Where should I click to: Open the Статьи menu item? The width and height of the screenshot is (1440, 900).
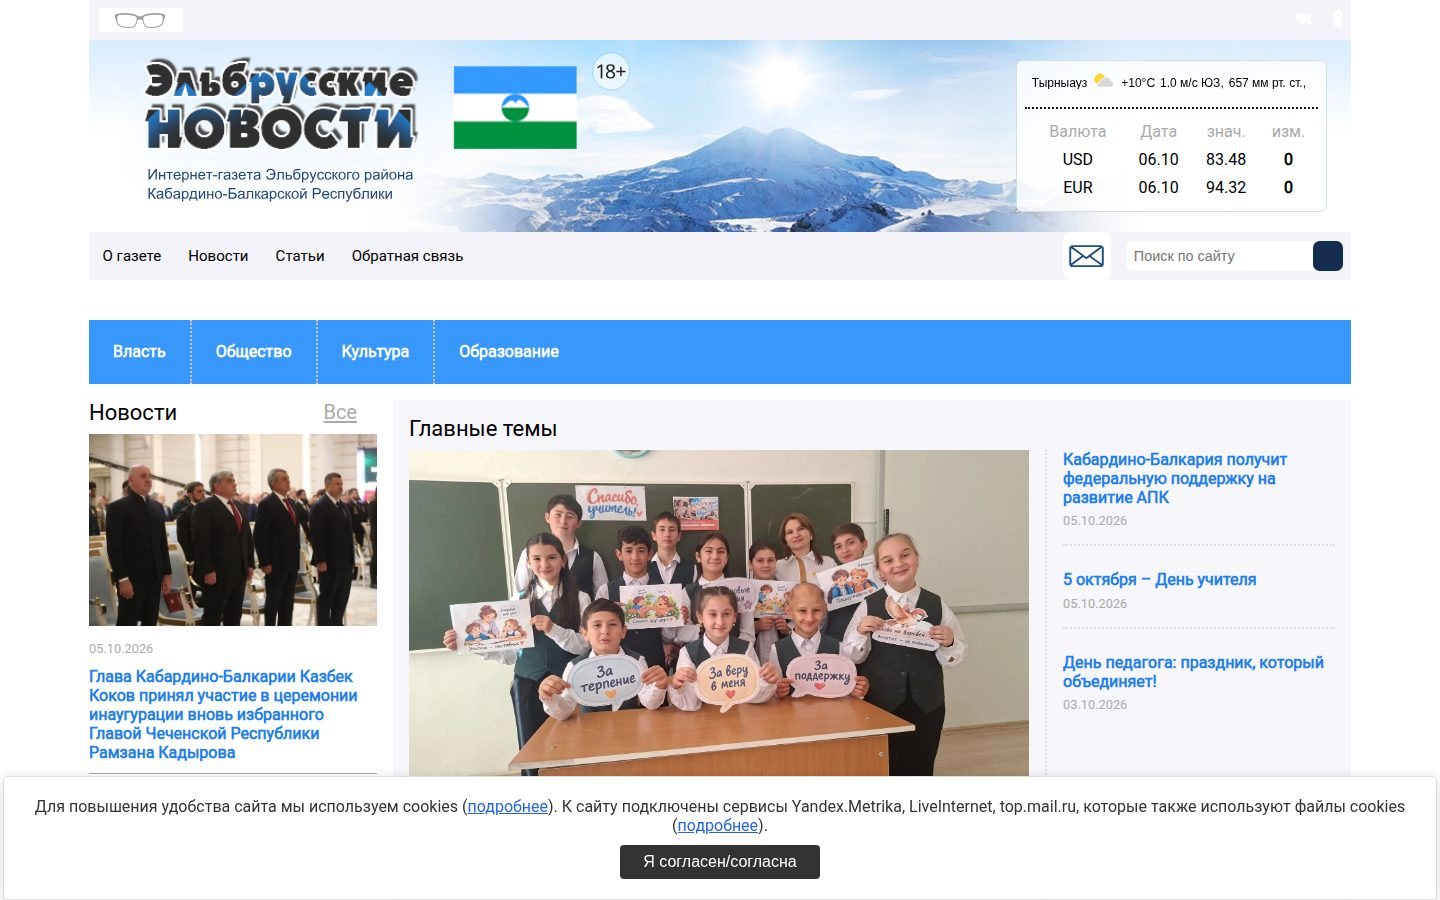click(300, 256)
